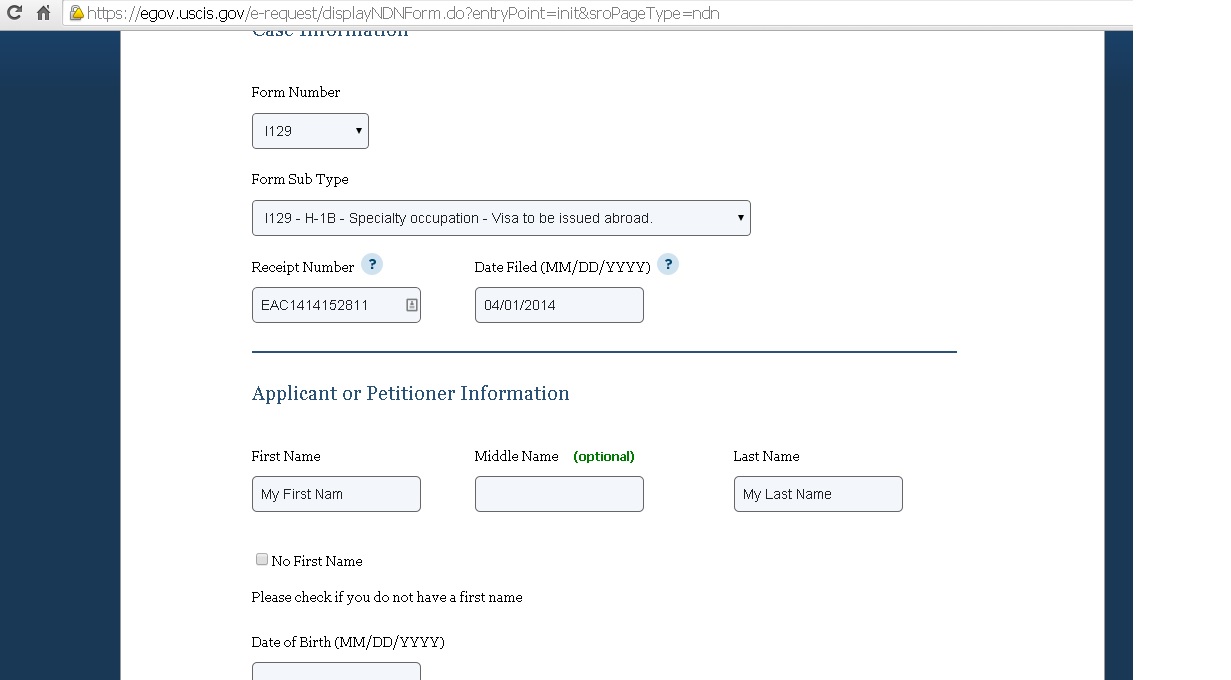Image resolution: width=1231 pixels, height=680 pixels.
Task: Expand the Form Sub Type dropdown
Action: tap(501, 218)
